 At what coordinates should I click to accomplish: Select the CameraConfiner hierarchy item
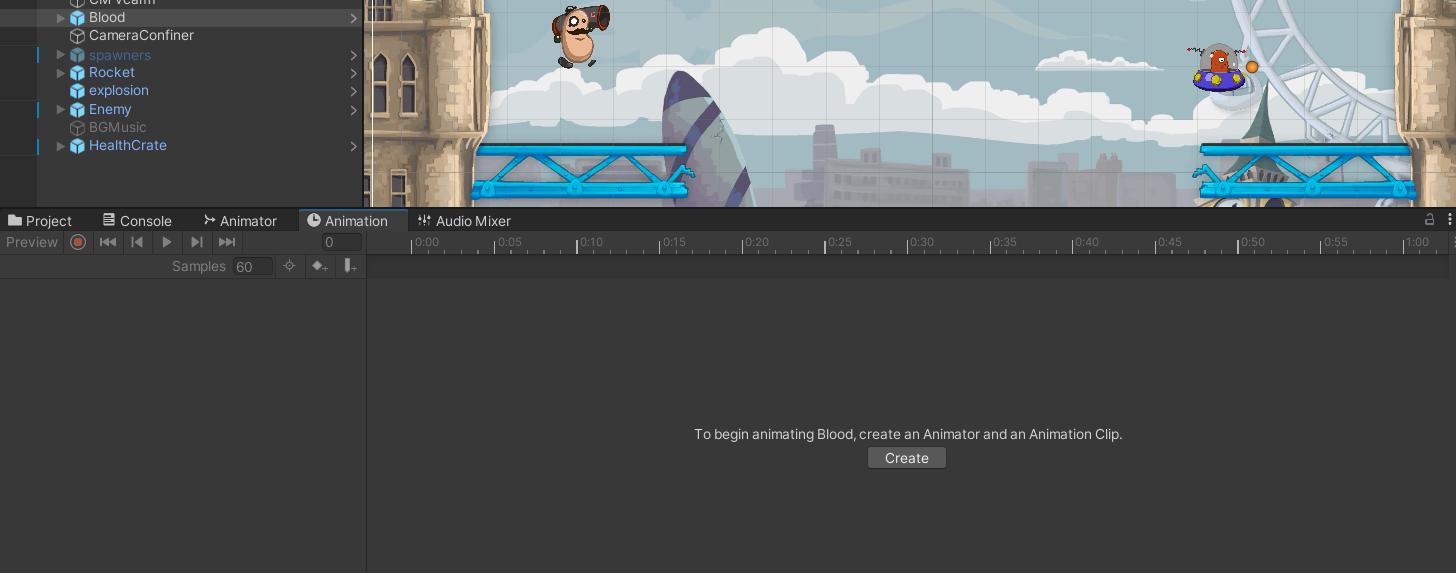(x=141, y=36)
